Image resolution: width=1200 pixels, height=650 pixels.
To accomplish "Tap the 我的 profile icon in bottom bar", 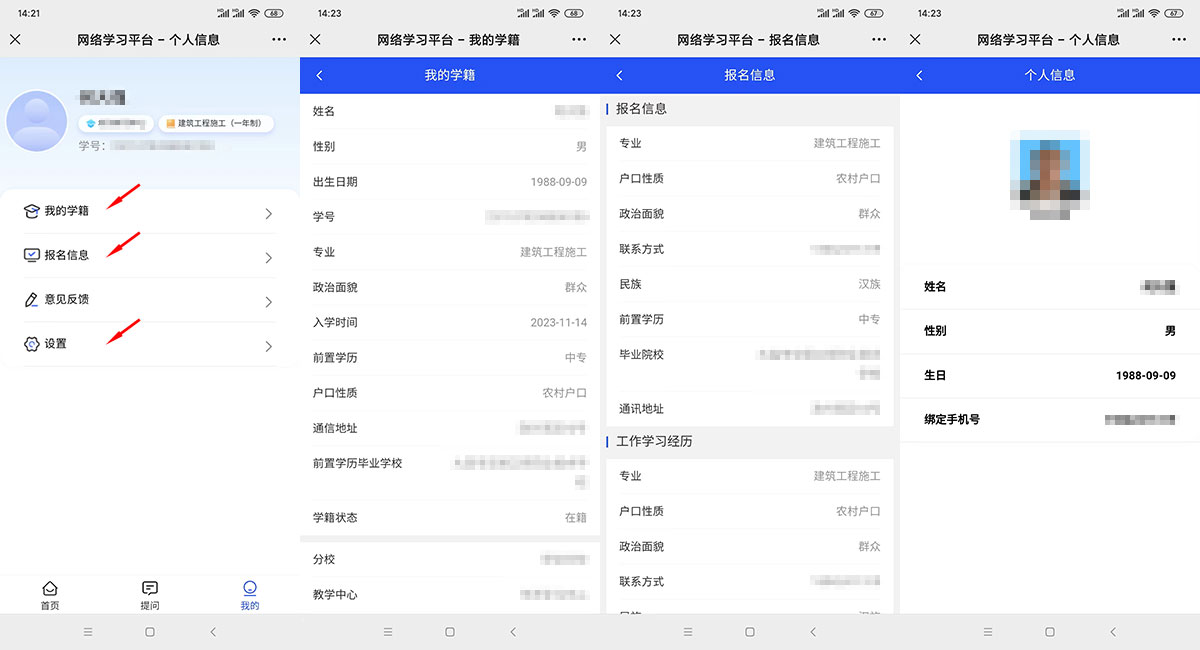I will [x=249, y=589].
